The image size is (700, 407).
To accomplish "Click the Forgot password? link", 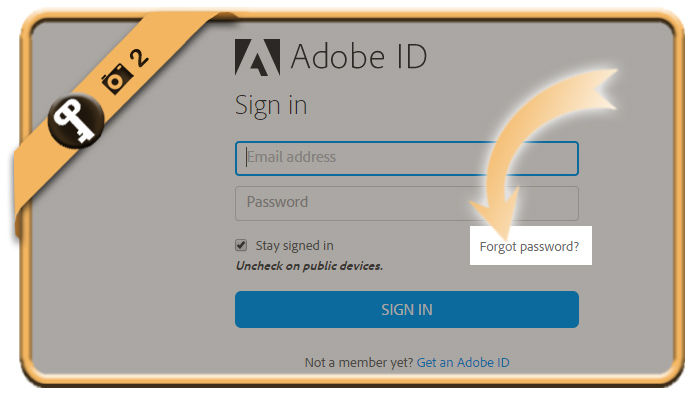I will [x=529, y=247].
